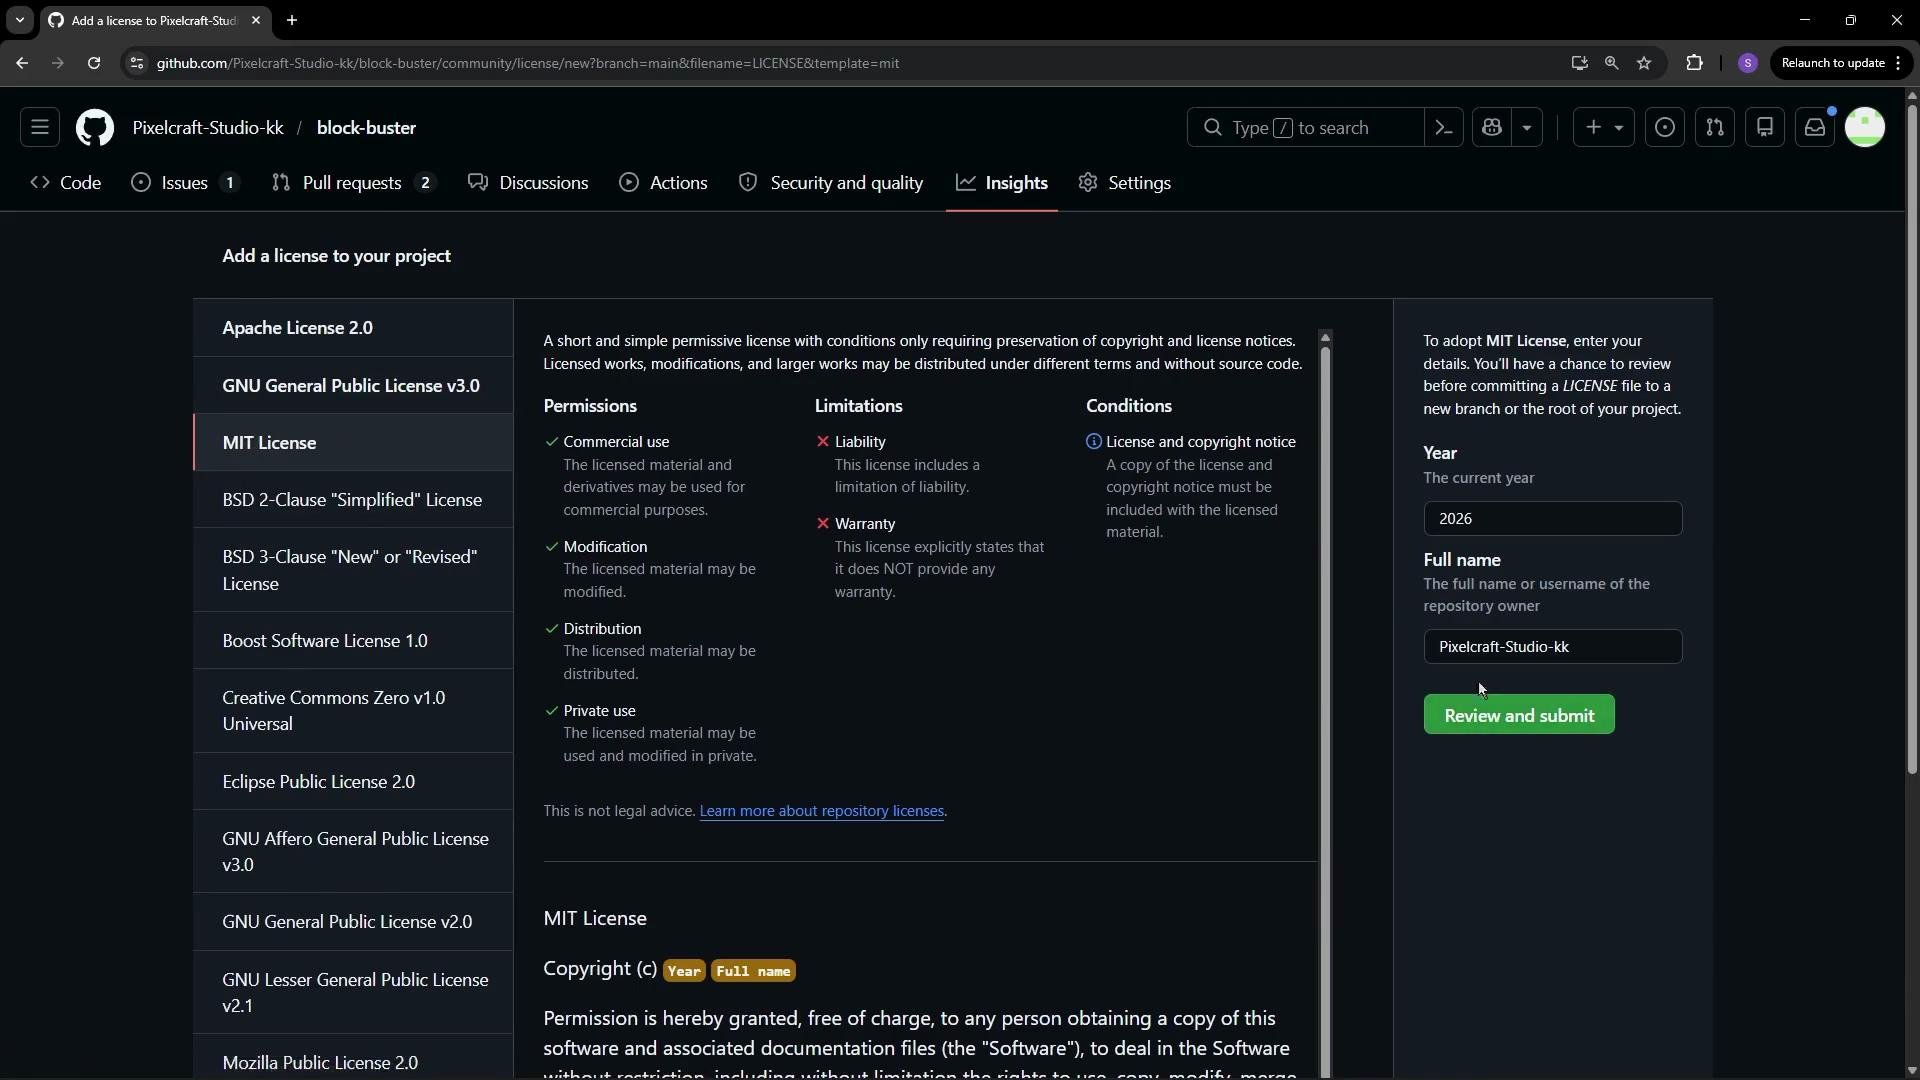View your pull requests icon in header

coord(1715,128)
